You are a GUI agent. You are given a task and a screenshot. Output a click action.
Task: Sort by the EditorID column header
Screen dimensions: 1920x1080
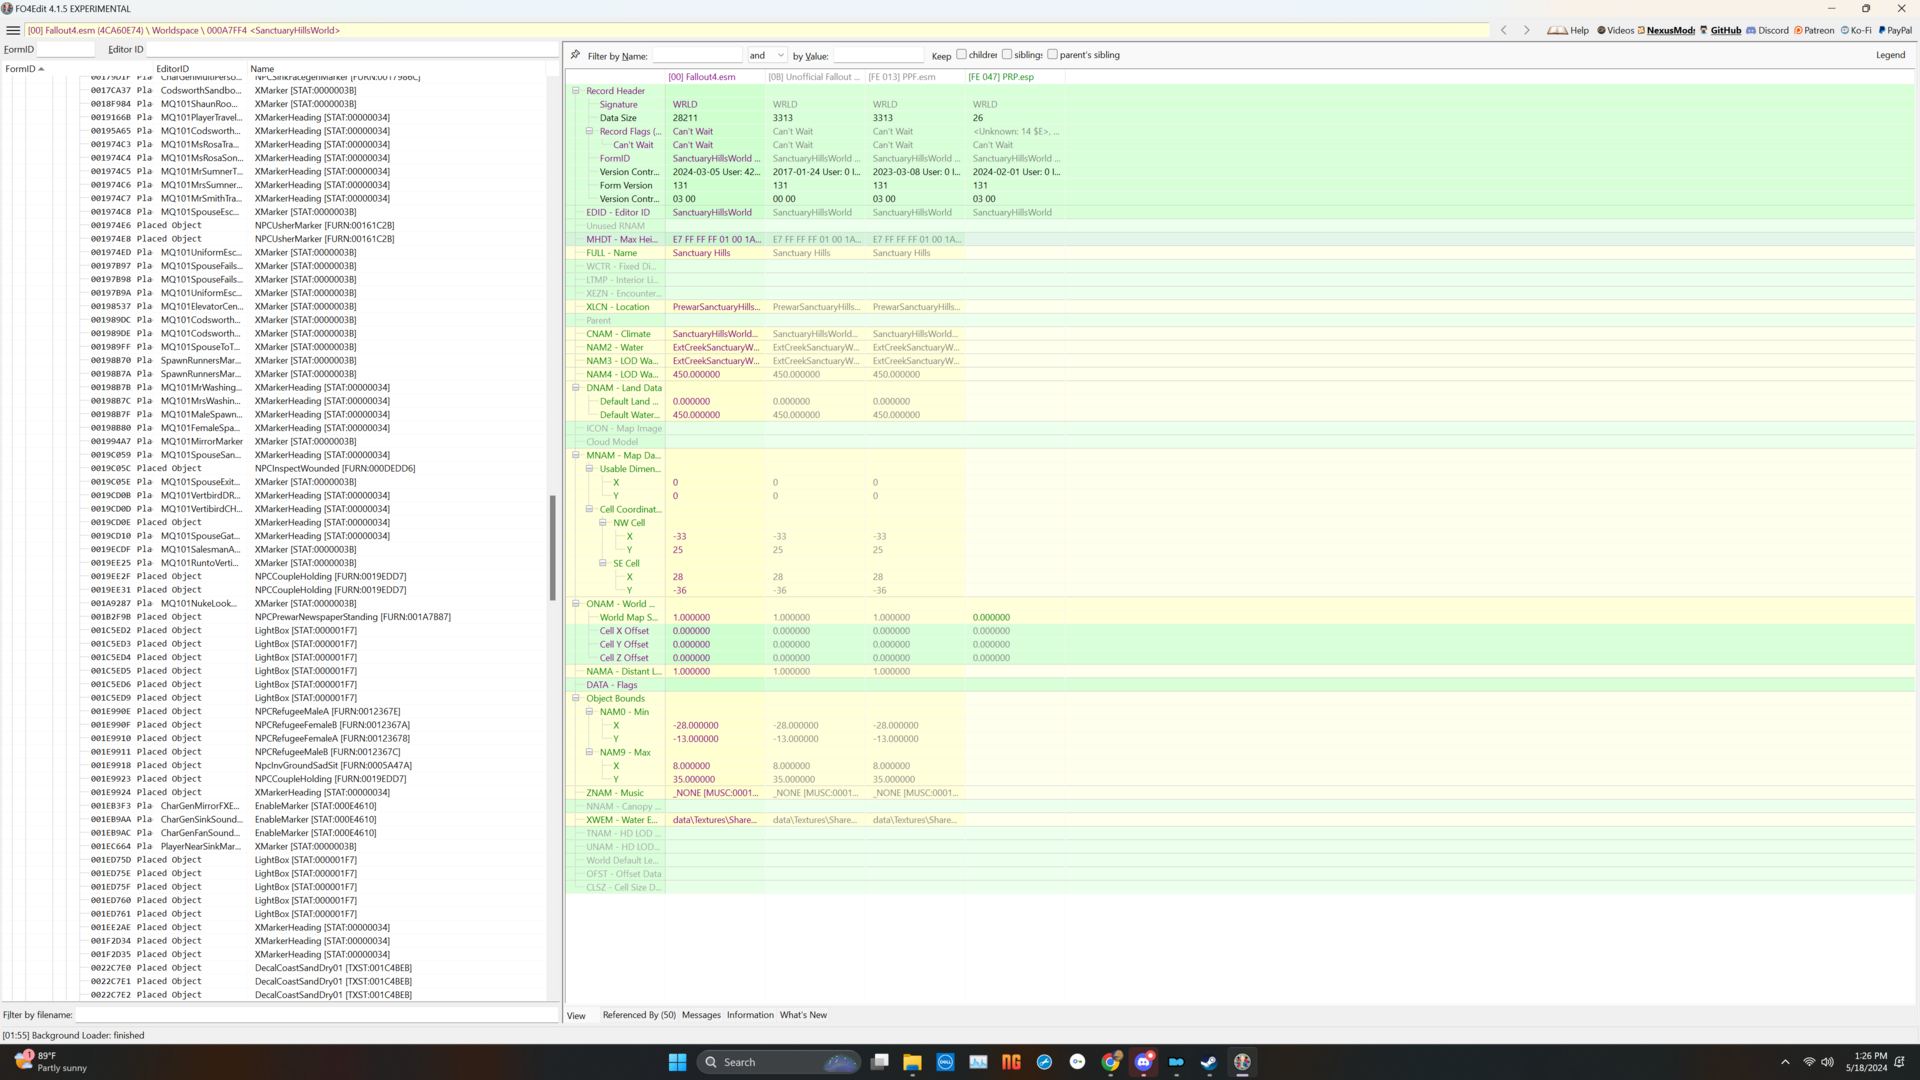[x=200, y=69]
